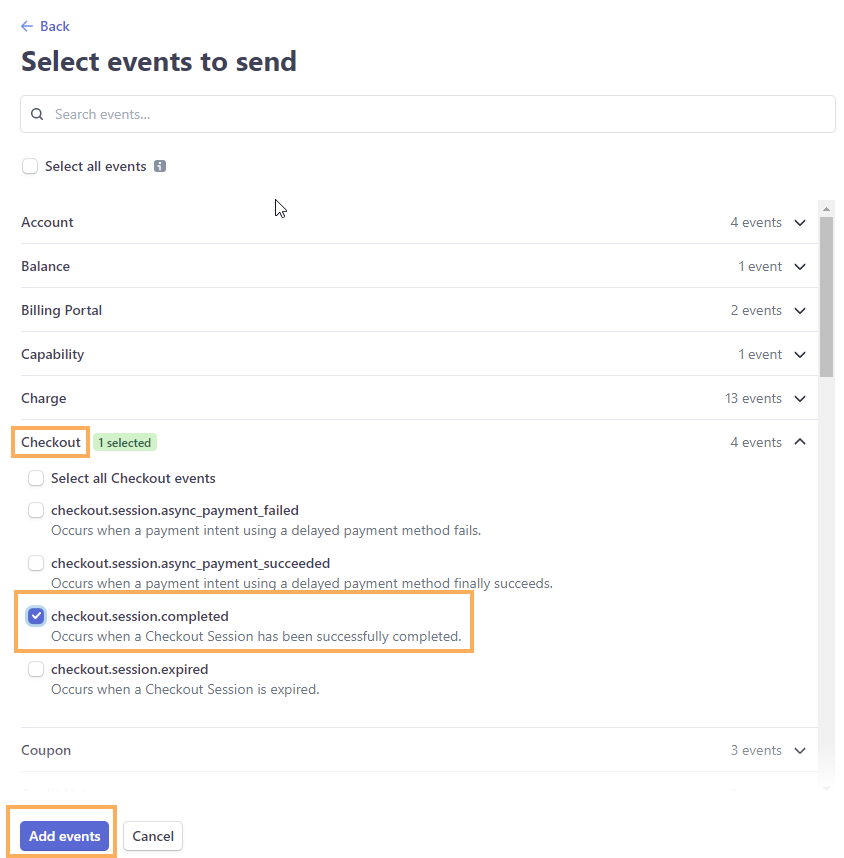
Task: Check checkout.session.expired checkbox
Action: coord(36,669)
